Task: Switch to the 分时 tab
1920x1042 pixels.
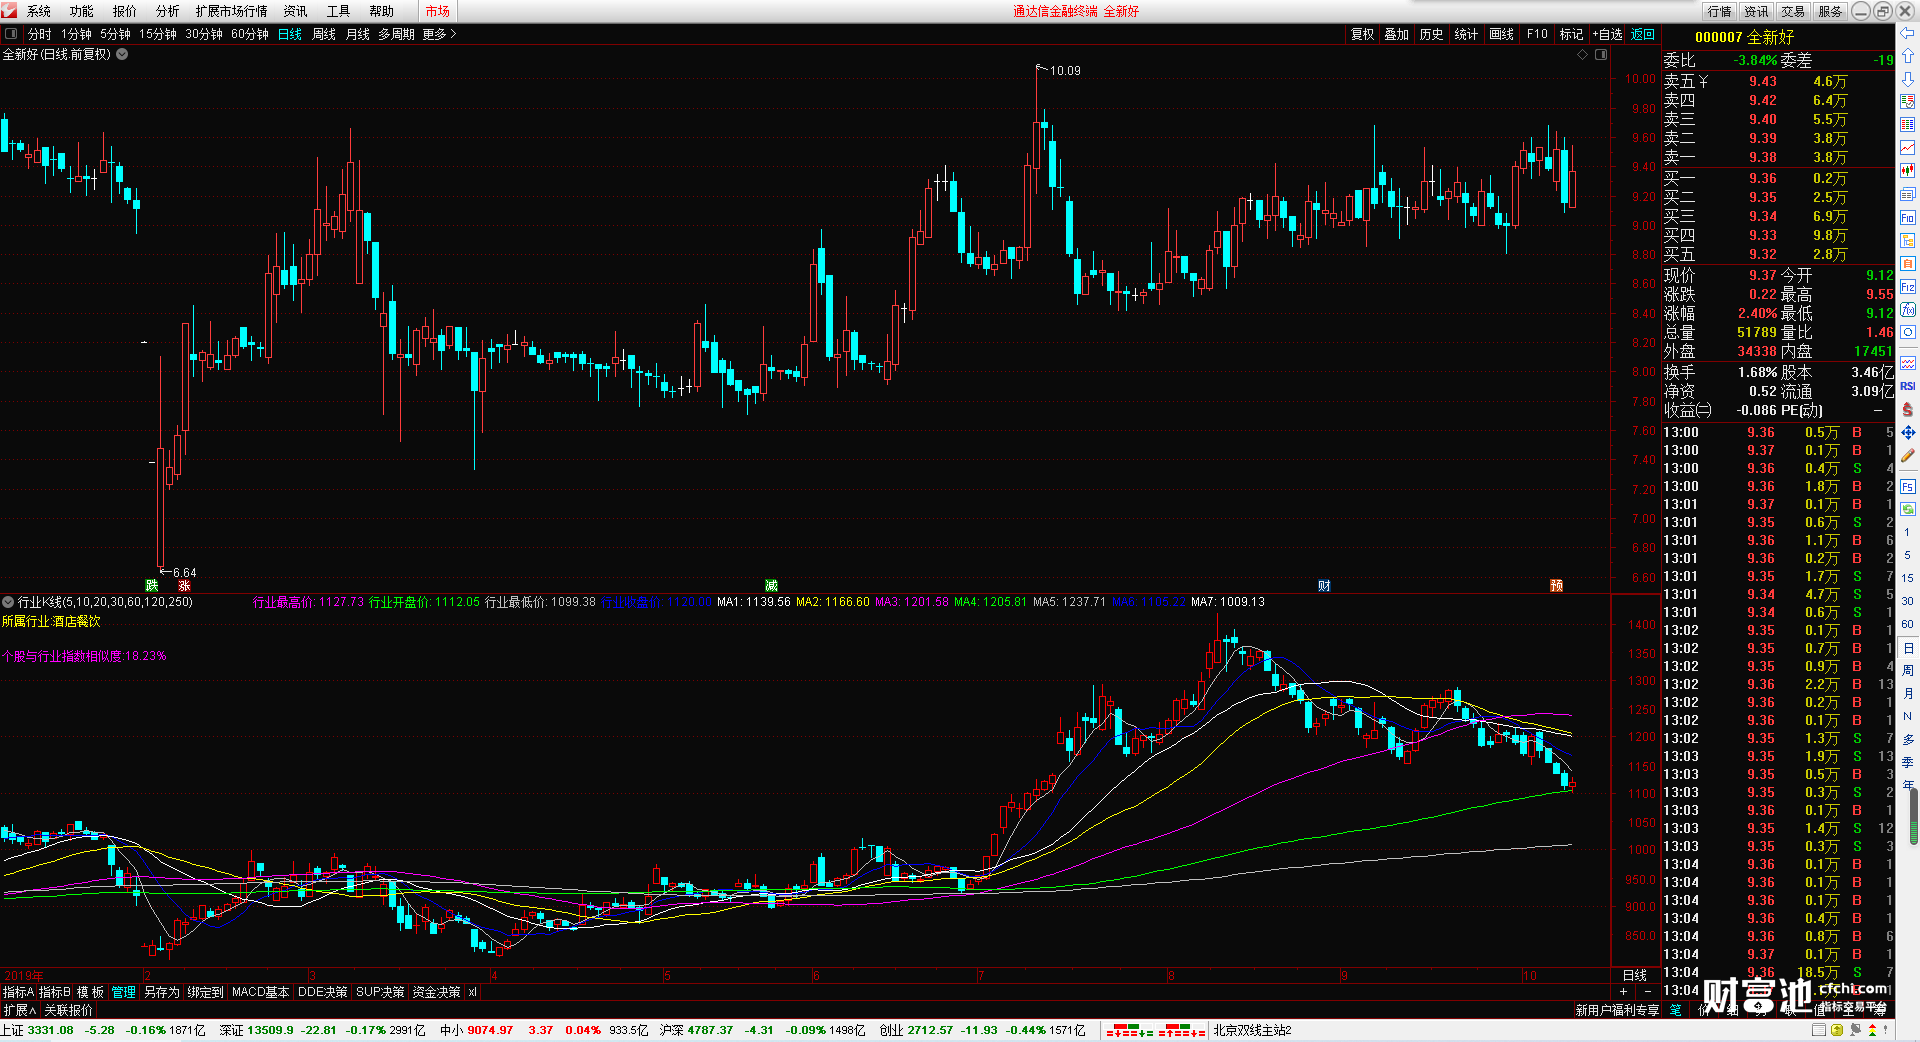Action: pyautogui.click(x=40, y=34)
